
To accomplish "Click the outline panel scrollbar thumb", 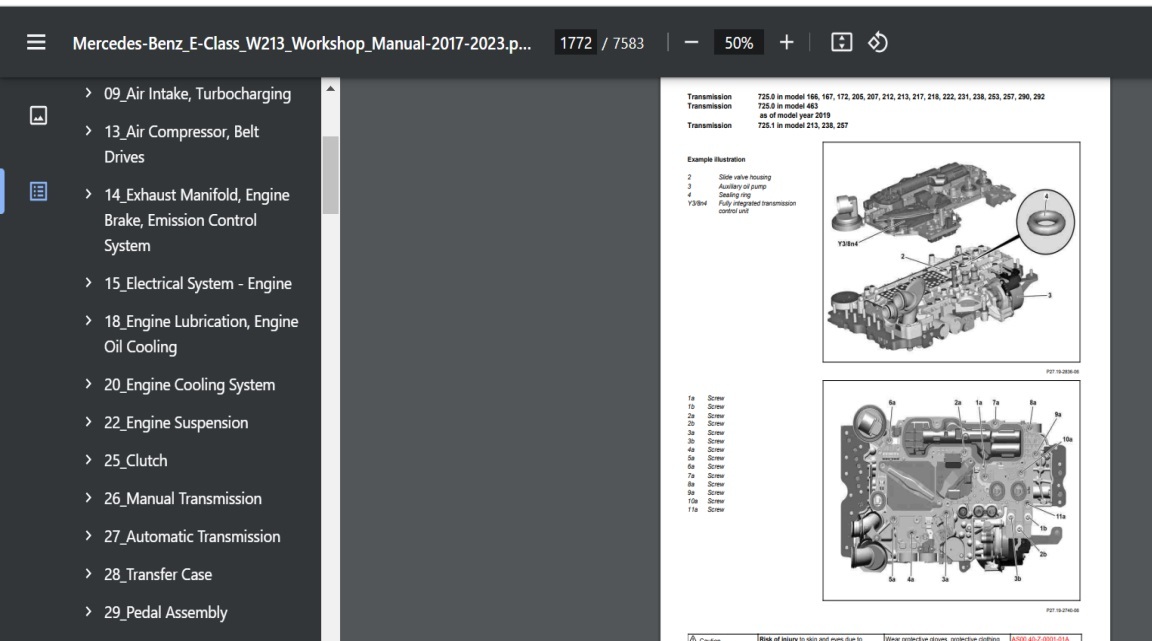I will tap(330, 175).
